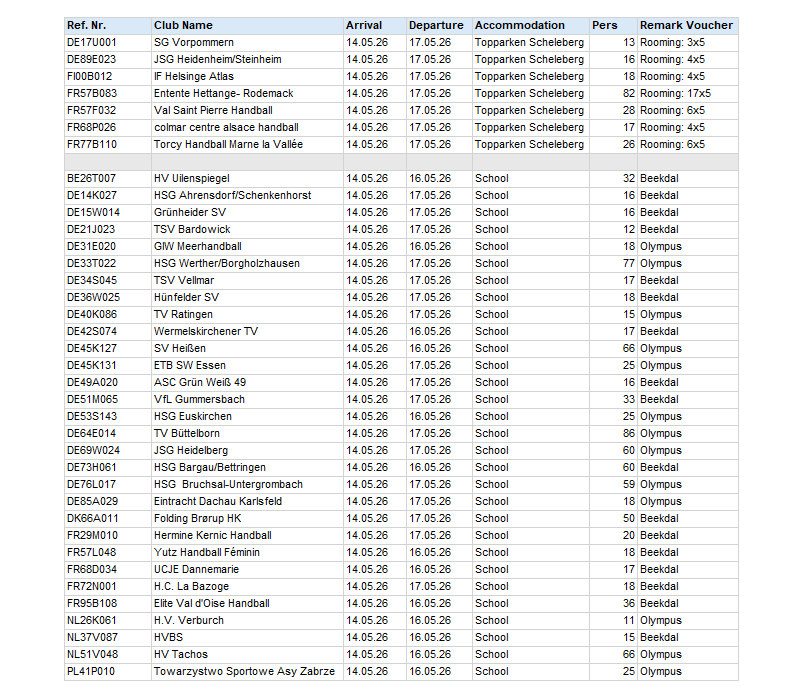Click GIW Meerhandball club cell
This screenshot has width=803, height=698.
247,246
